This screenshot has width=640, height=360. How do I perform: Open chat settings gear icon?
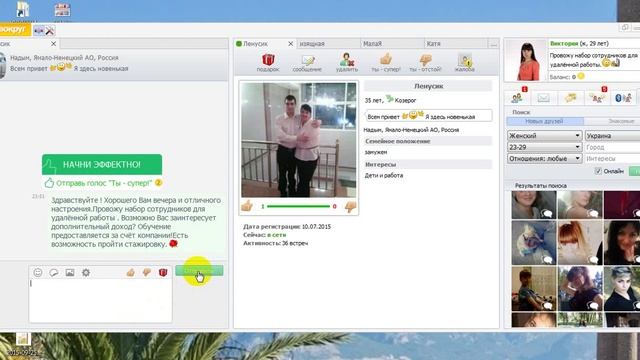(86, 272)
